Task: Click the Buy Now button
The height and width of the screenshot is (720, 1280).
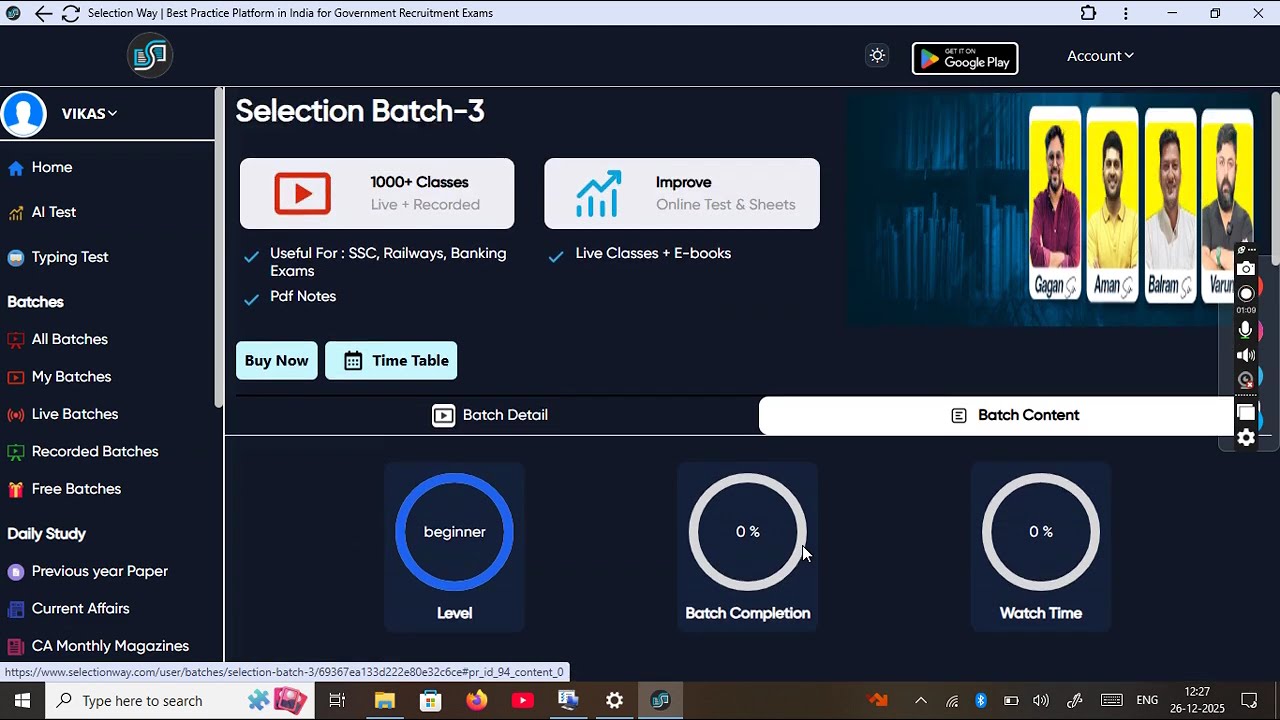Action: 277,361
